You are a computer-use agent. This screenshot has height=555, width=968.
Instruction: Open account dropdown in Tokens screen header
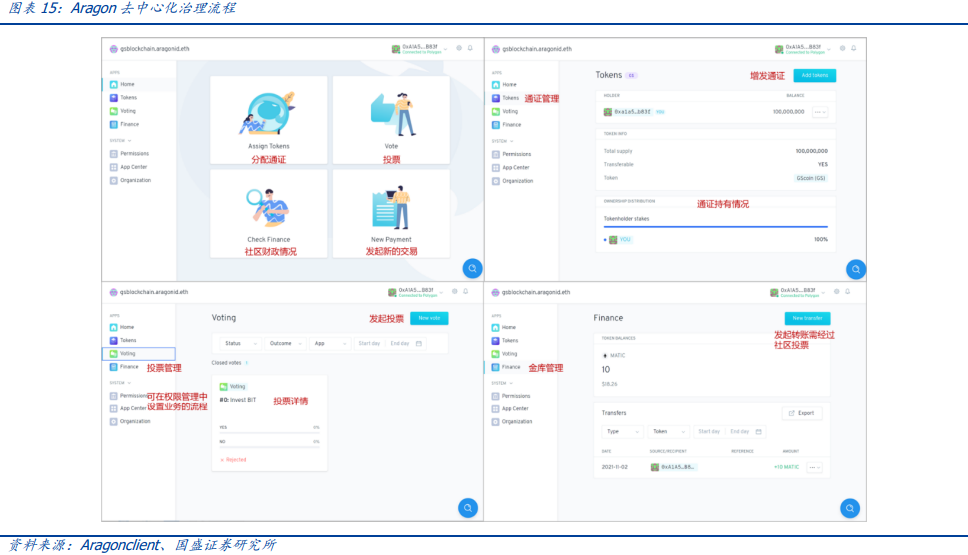(803, 49)
